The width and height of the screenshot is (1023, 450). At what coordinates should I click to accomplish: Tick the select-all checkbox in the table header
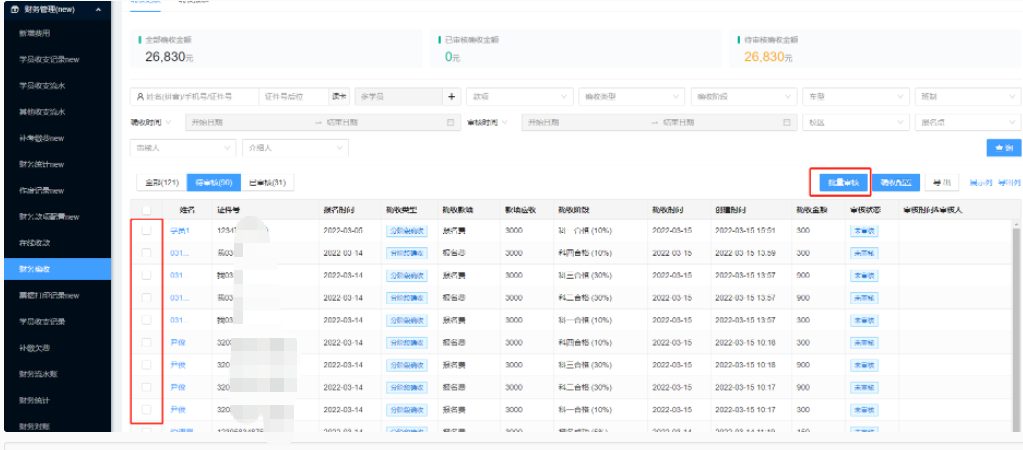click(147, 210)
